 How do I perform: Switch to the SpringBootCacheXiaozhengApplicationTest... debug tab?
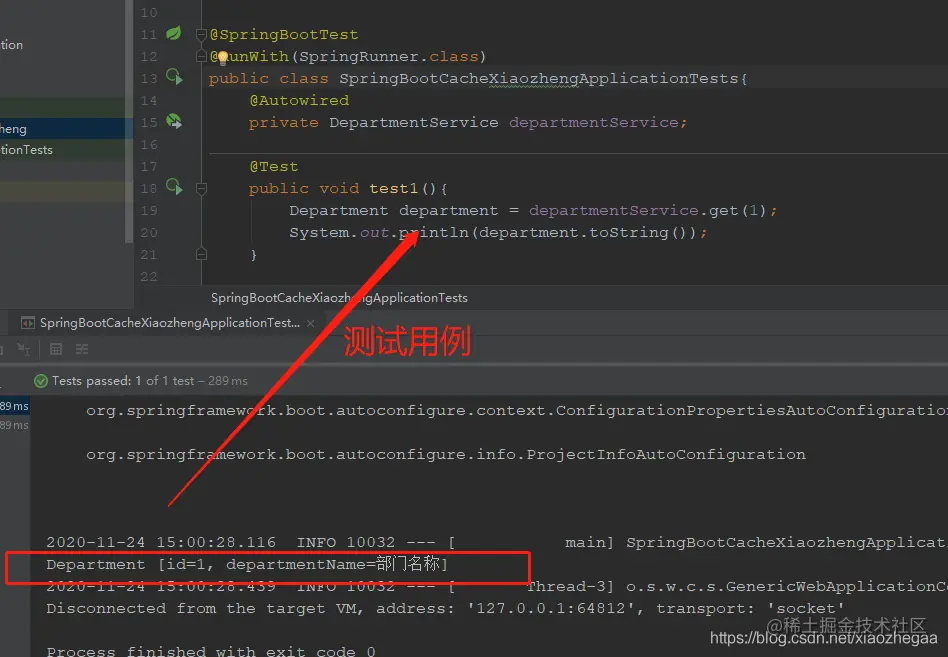[x=170, y=323]
